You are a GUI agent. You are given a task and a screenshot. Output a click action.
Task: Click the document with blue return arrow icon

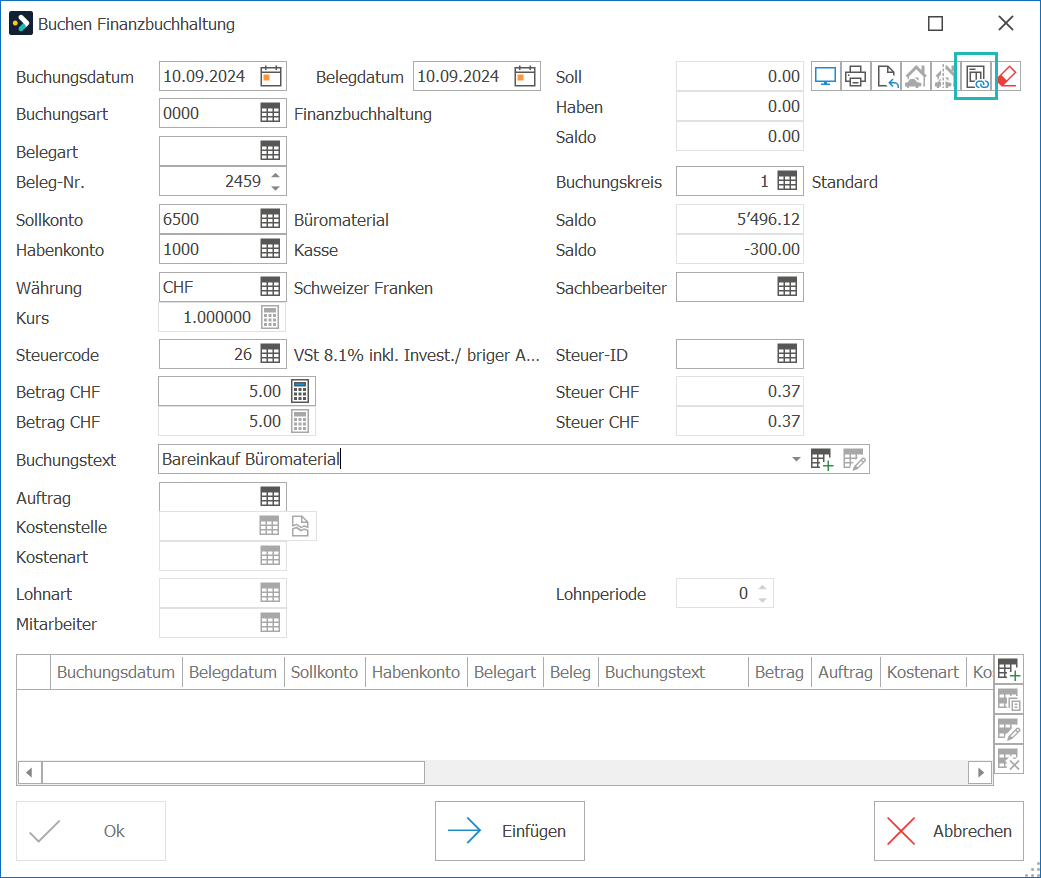pos(886,76)
